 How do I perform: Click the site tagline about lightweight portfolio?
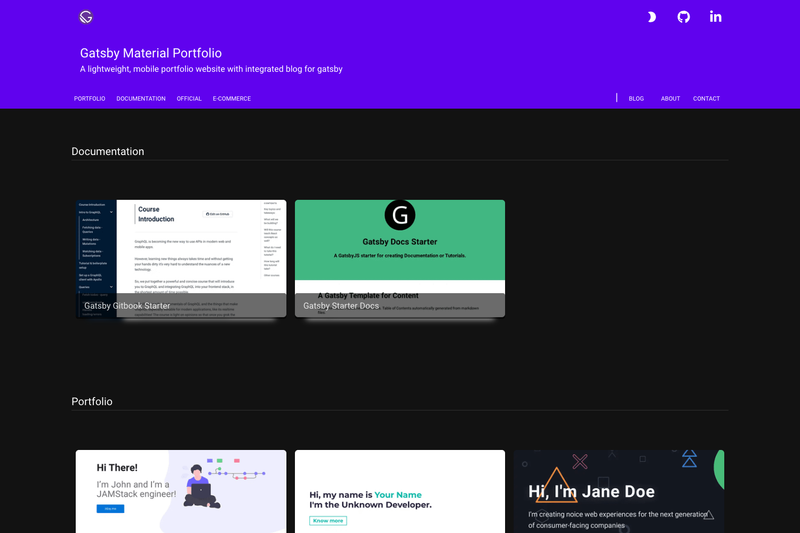(211, 69)
